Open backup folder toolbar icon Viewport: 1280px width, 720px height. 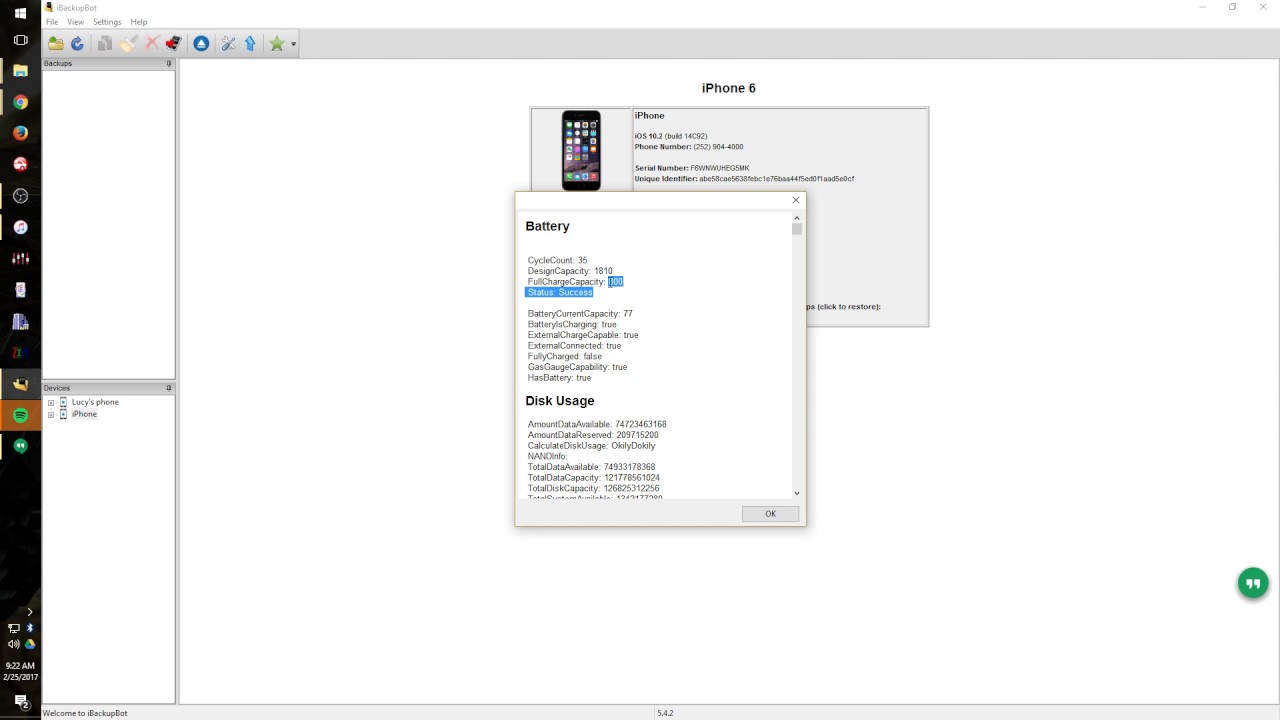pos(56,43)
